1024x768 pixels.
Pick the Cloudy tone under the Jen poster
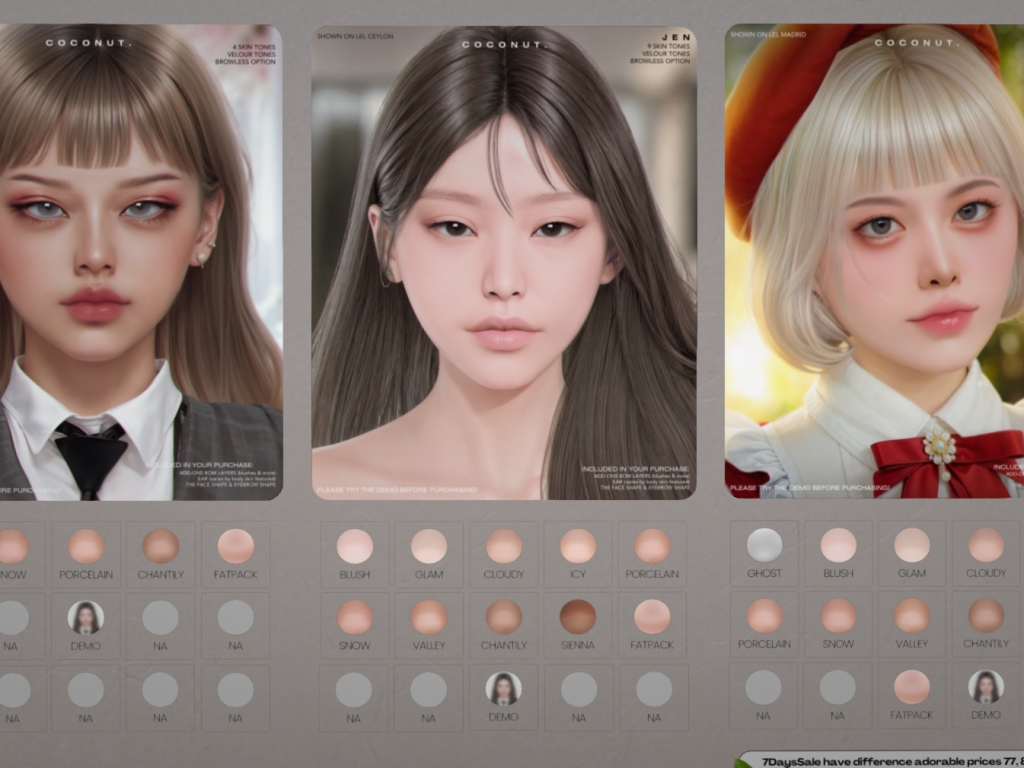tap(503, 546)
